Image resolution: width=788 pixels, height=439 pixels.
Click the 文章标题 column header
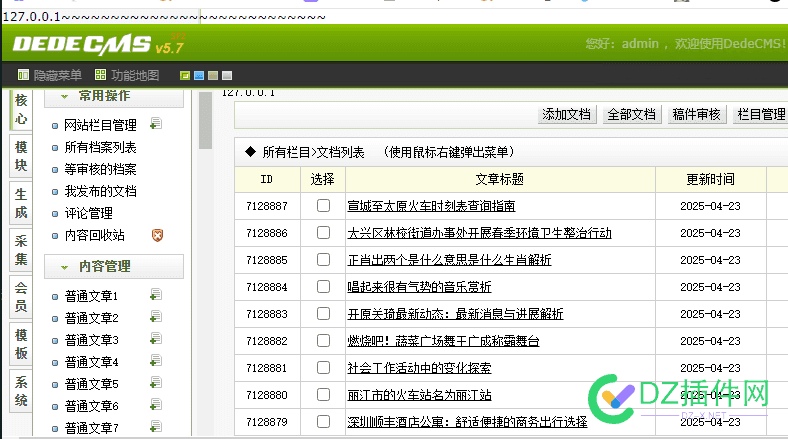click(500, 179)
